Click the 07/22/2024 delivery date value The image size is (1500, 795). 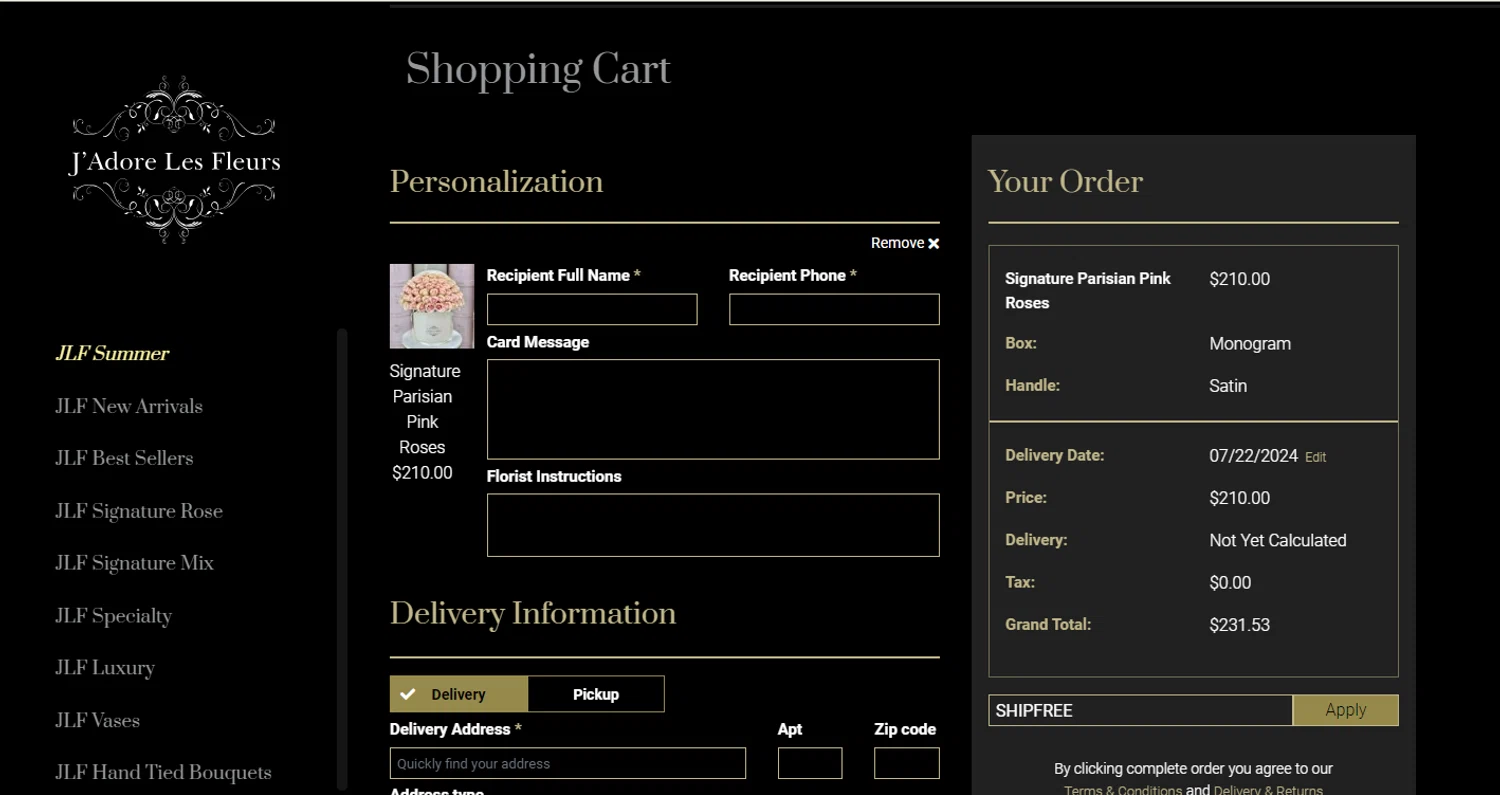coord(1254,456)
